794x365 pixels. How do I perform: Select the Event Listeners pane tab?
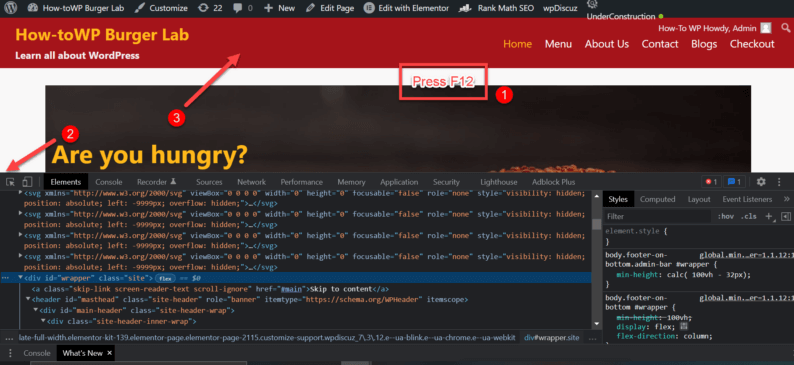click(747, 199)
